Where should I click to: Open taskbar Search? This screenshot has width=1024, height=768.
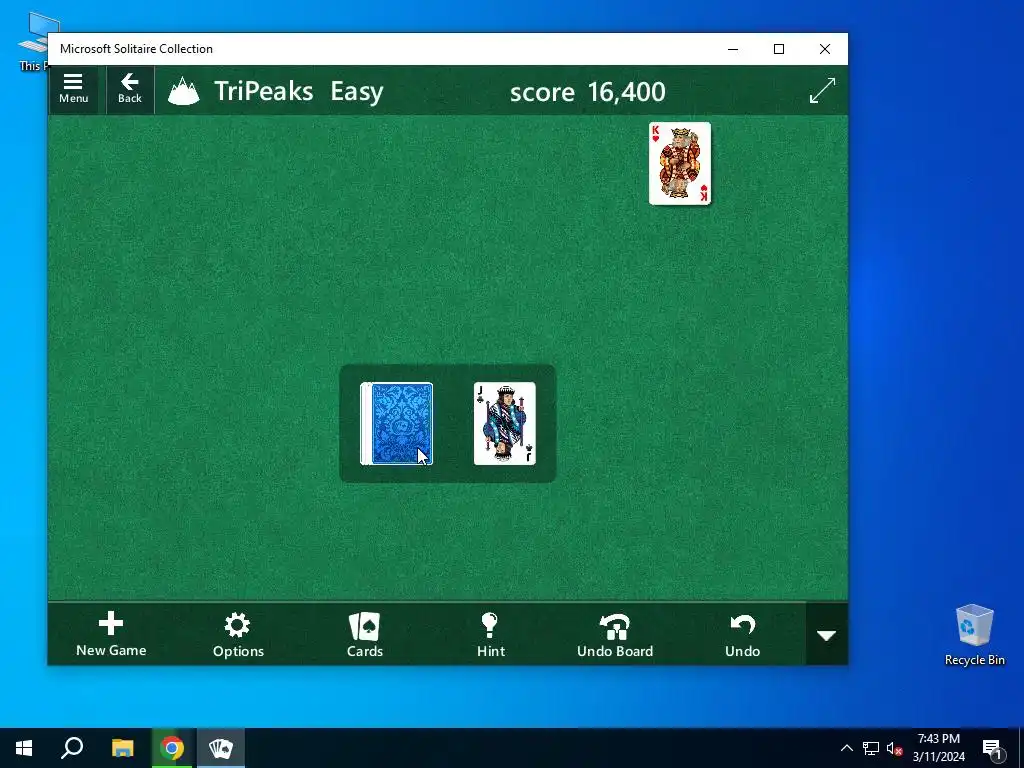click(x=72, y=748)
